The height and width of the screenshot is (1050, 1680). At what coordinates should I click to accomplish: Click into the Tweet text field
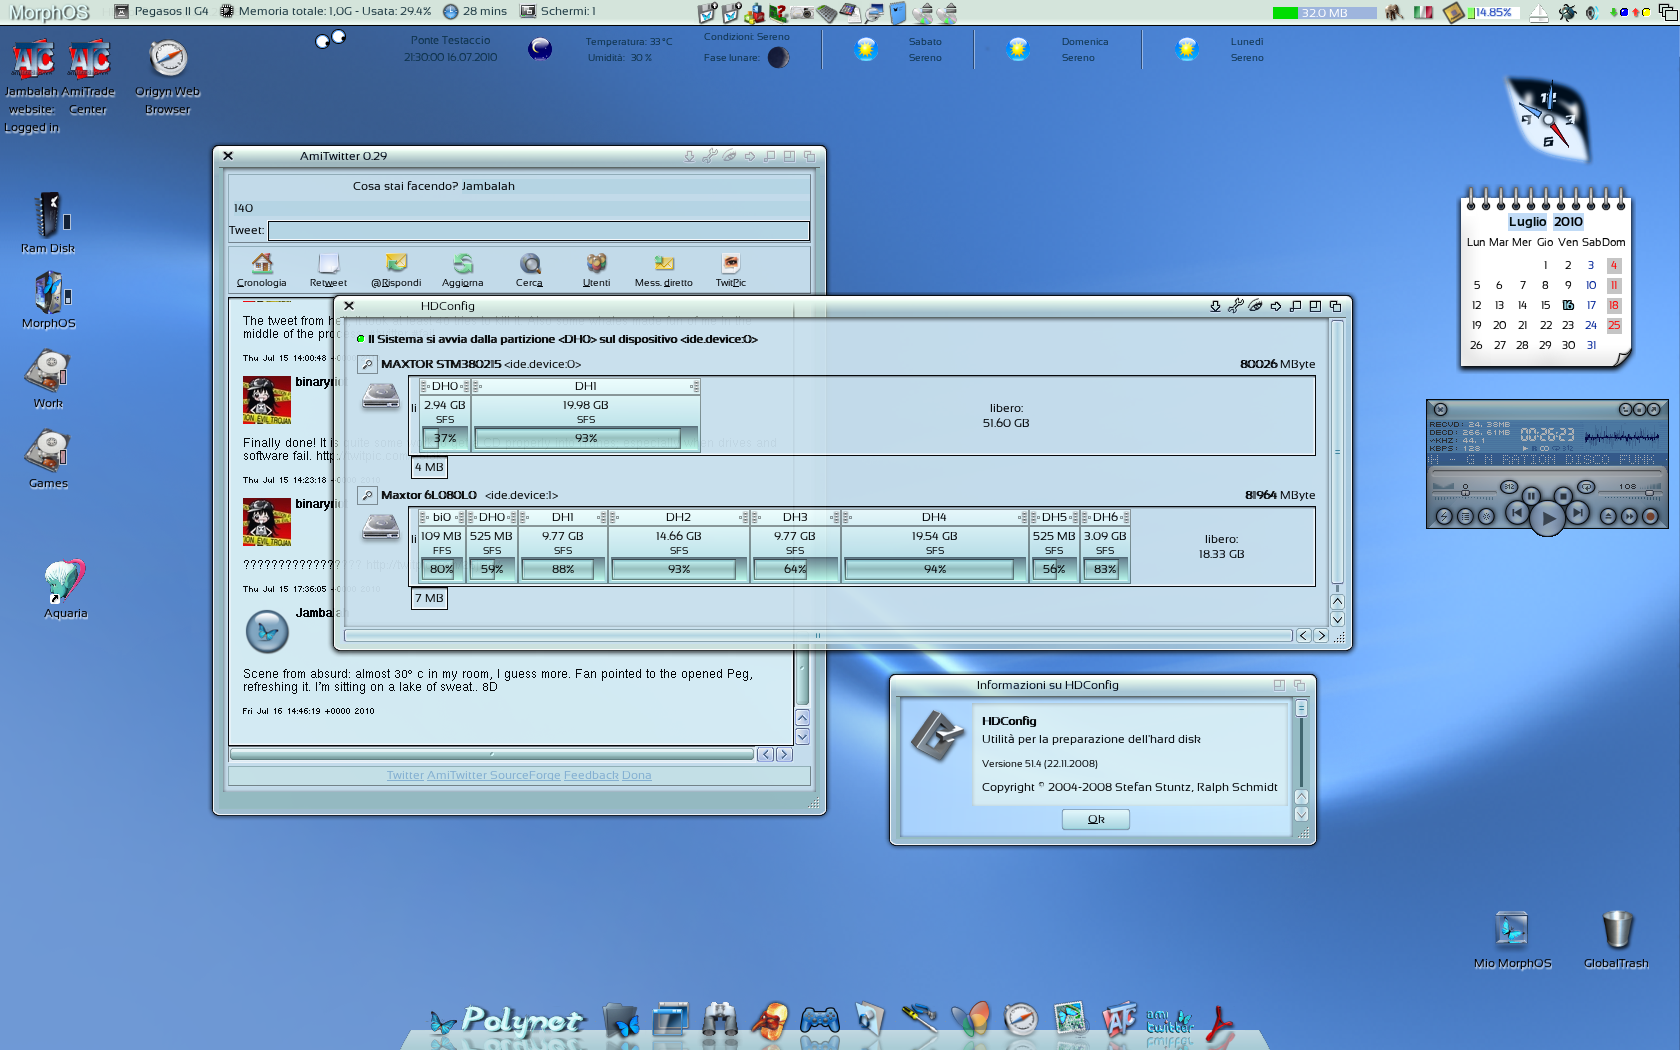(538, 231)
